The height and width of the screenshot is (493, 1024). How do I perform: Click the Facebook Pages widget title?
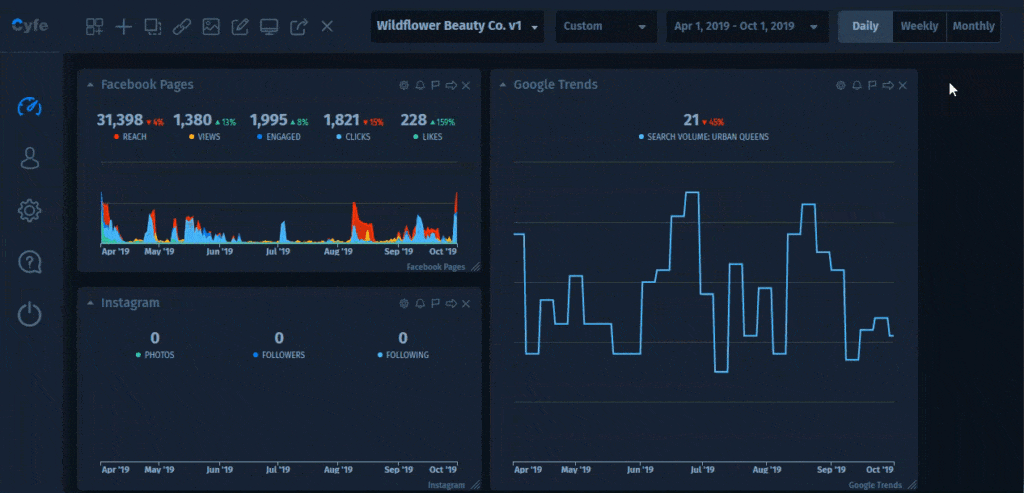147,85
